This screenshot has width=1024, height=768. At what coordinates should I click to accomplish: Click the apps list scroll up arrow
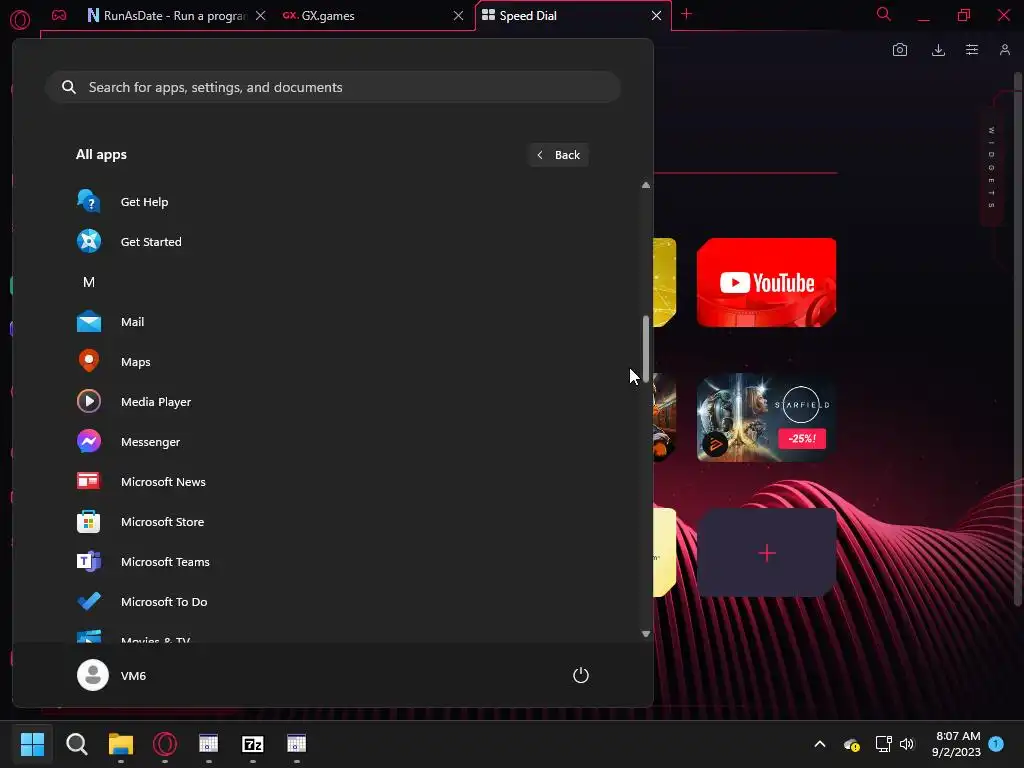point(646,185)
